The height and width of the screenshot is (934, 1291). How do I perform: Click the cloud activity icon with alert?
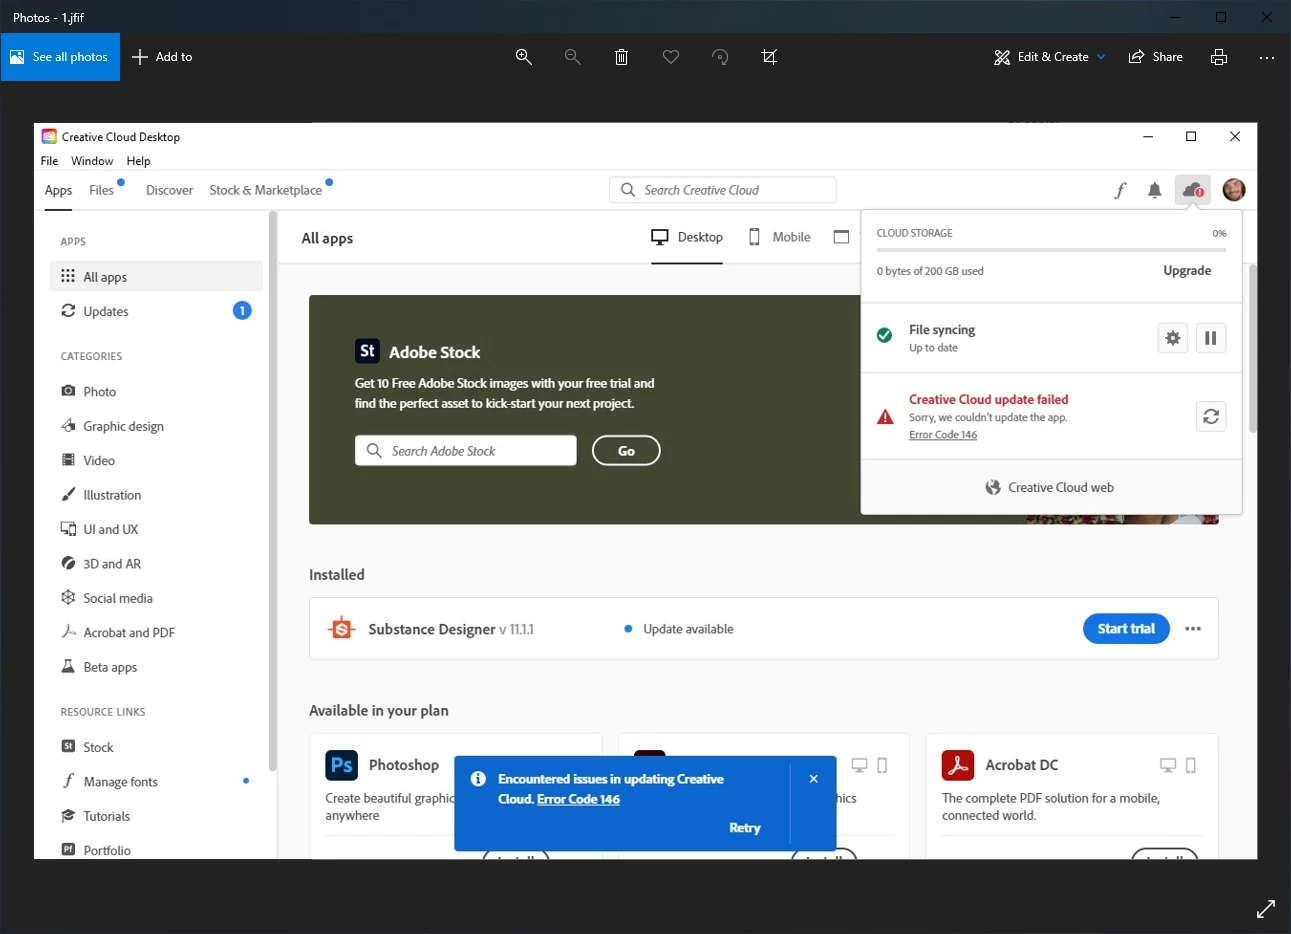[x=1192, y=190]
